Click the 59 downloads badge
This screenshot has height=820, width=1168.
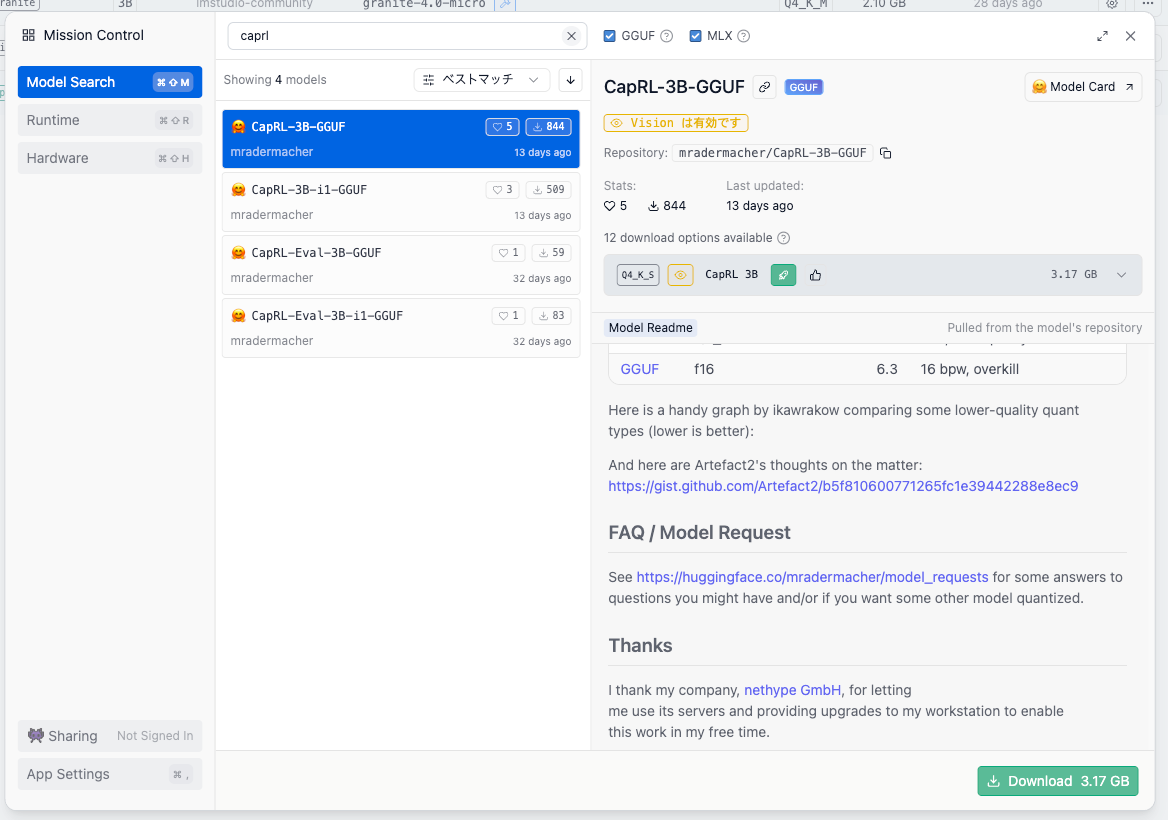click(x=551, y=252)
